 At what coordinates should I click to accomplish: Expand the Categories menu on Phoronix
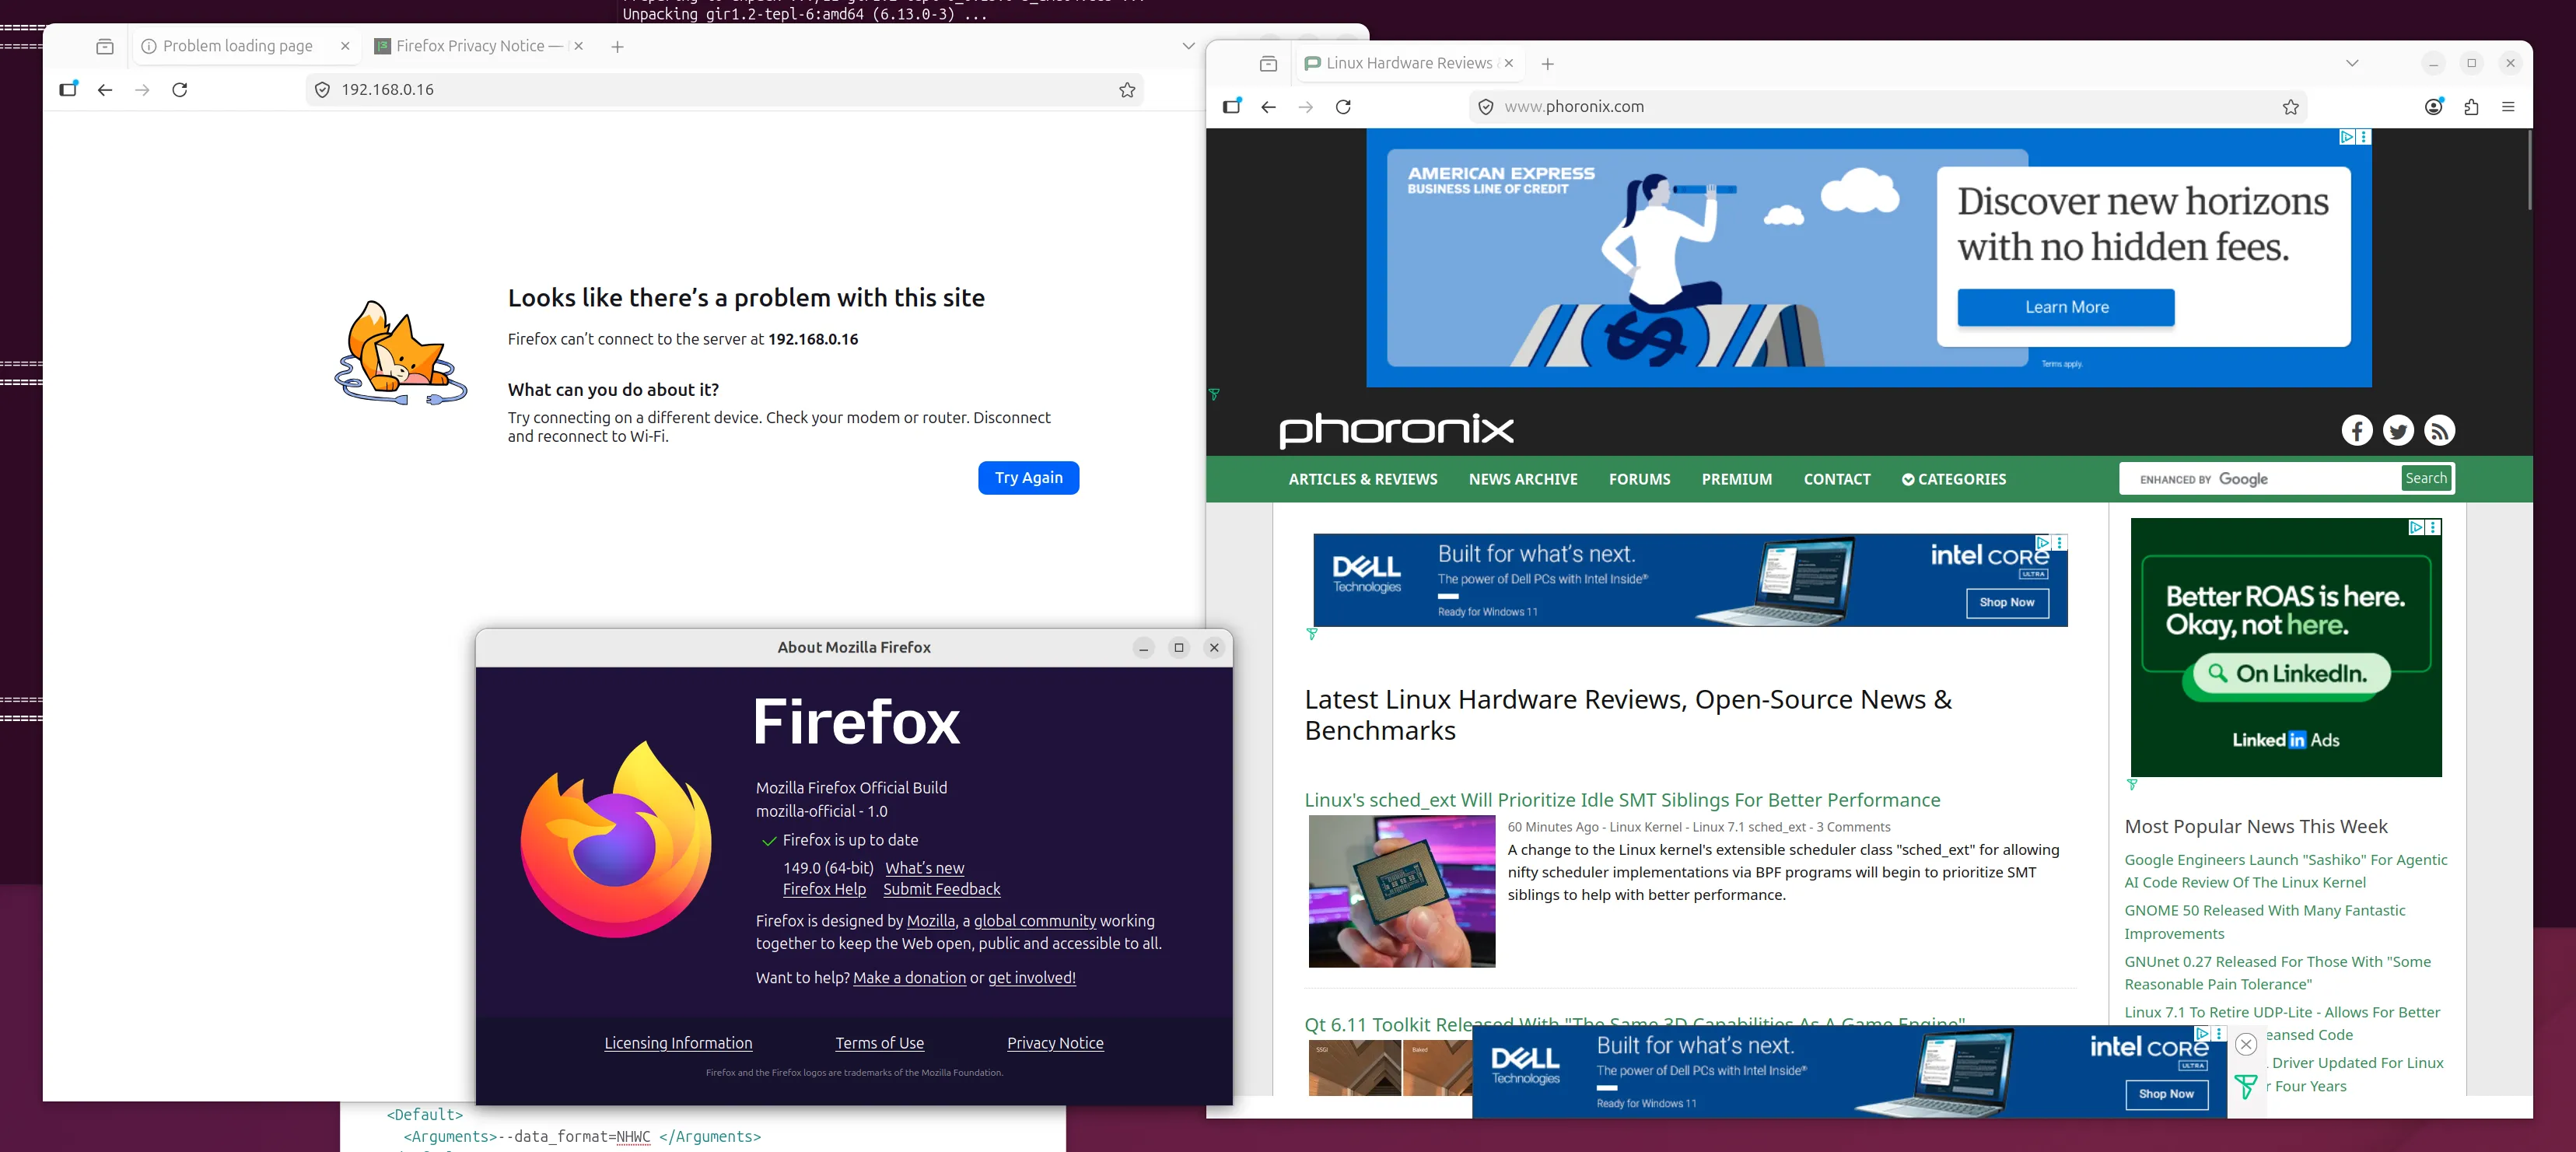point(1953,479)
